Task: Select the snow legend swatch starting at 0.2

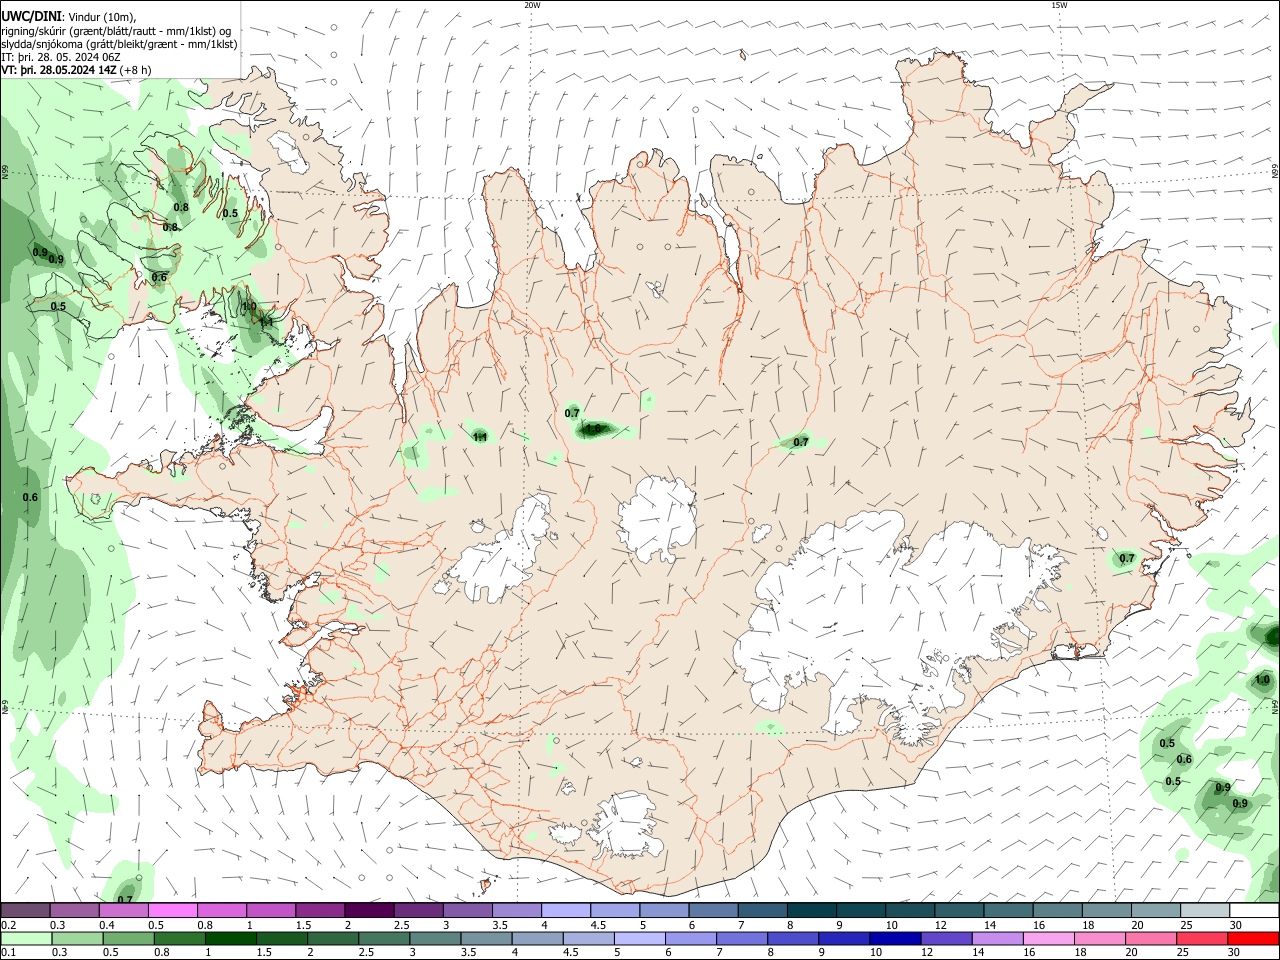Action: (25, 911)
